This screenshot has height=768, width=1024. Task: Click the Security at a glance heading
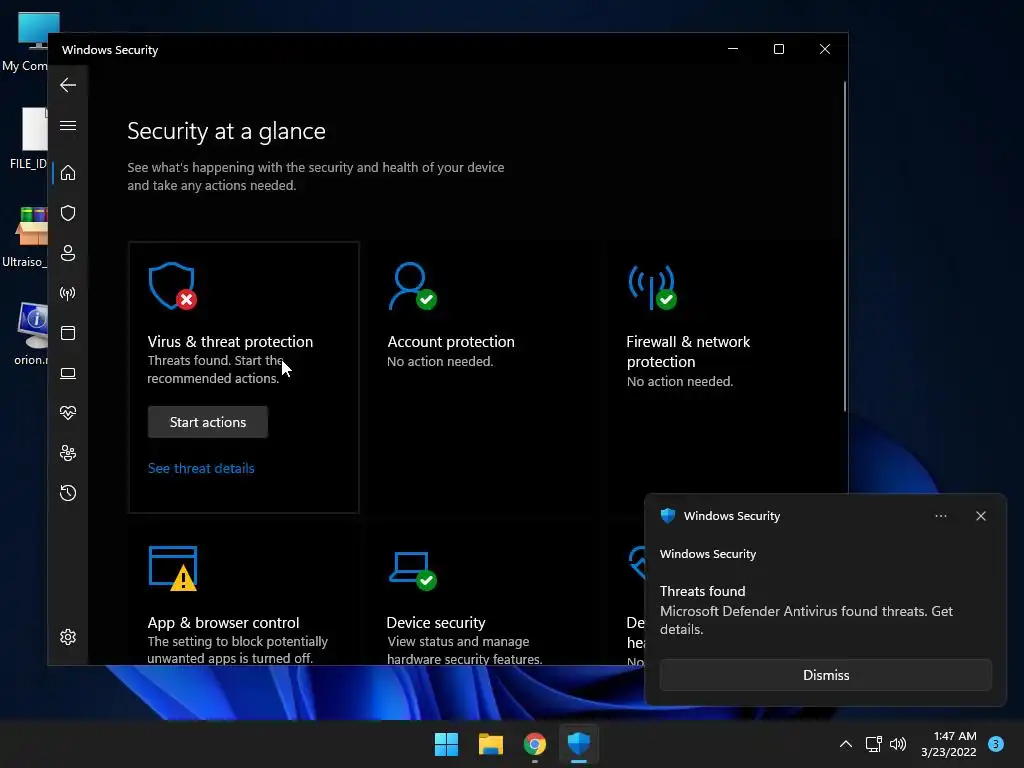(226, 131)
